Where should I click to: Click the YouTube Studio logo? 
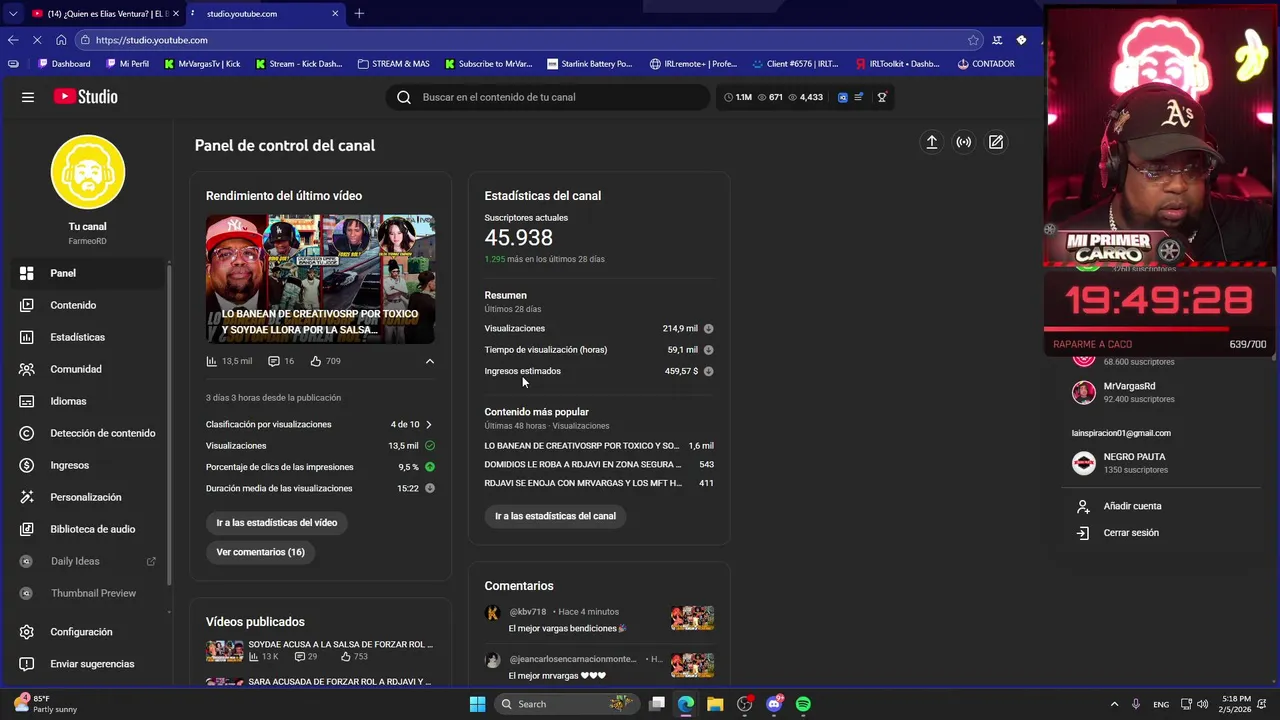click(86, 97)
